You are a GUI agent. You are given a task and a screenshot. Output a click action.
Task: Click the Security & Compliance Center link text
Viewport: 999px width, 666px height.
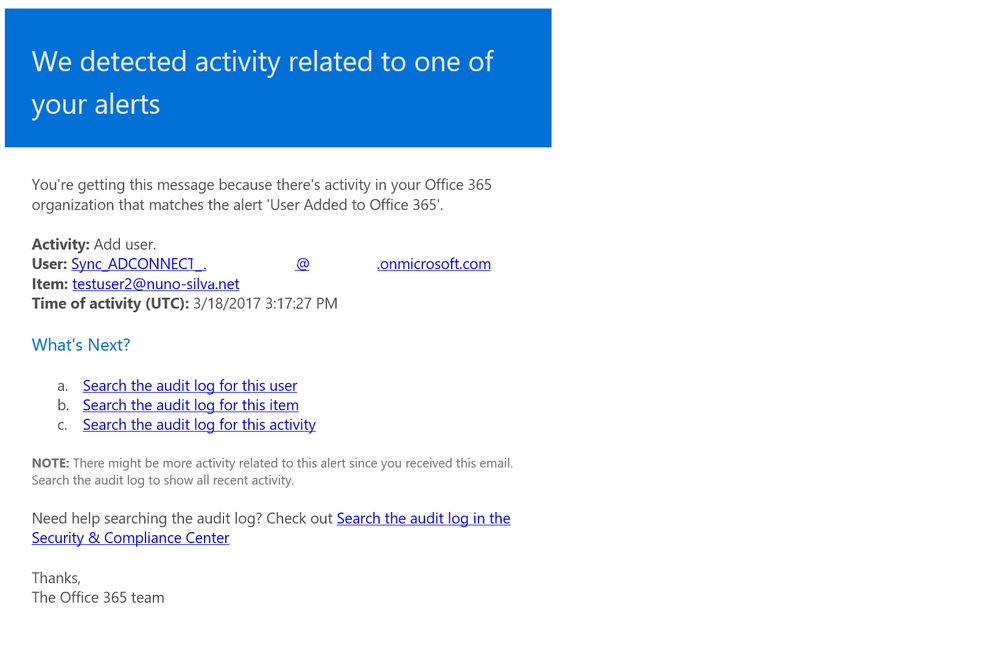[x=130, y=538]
